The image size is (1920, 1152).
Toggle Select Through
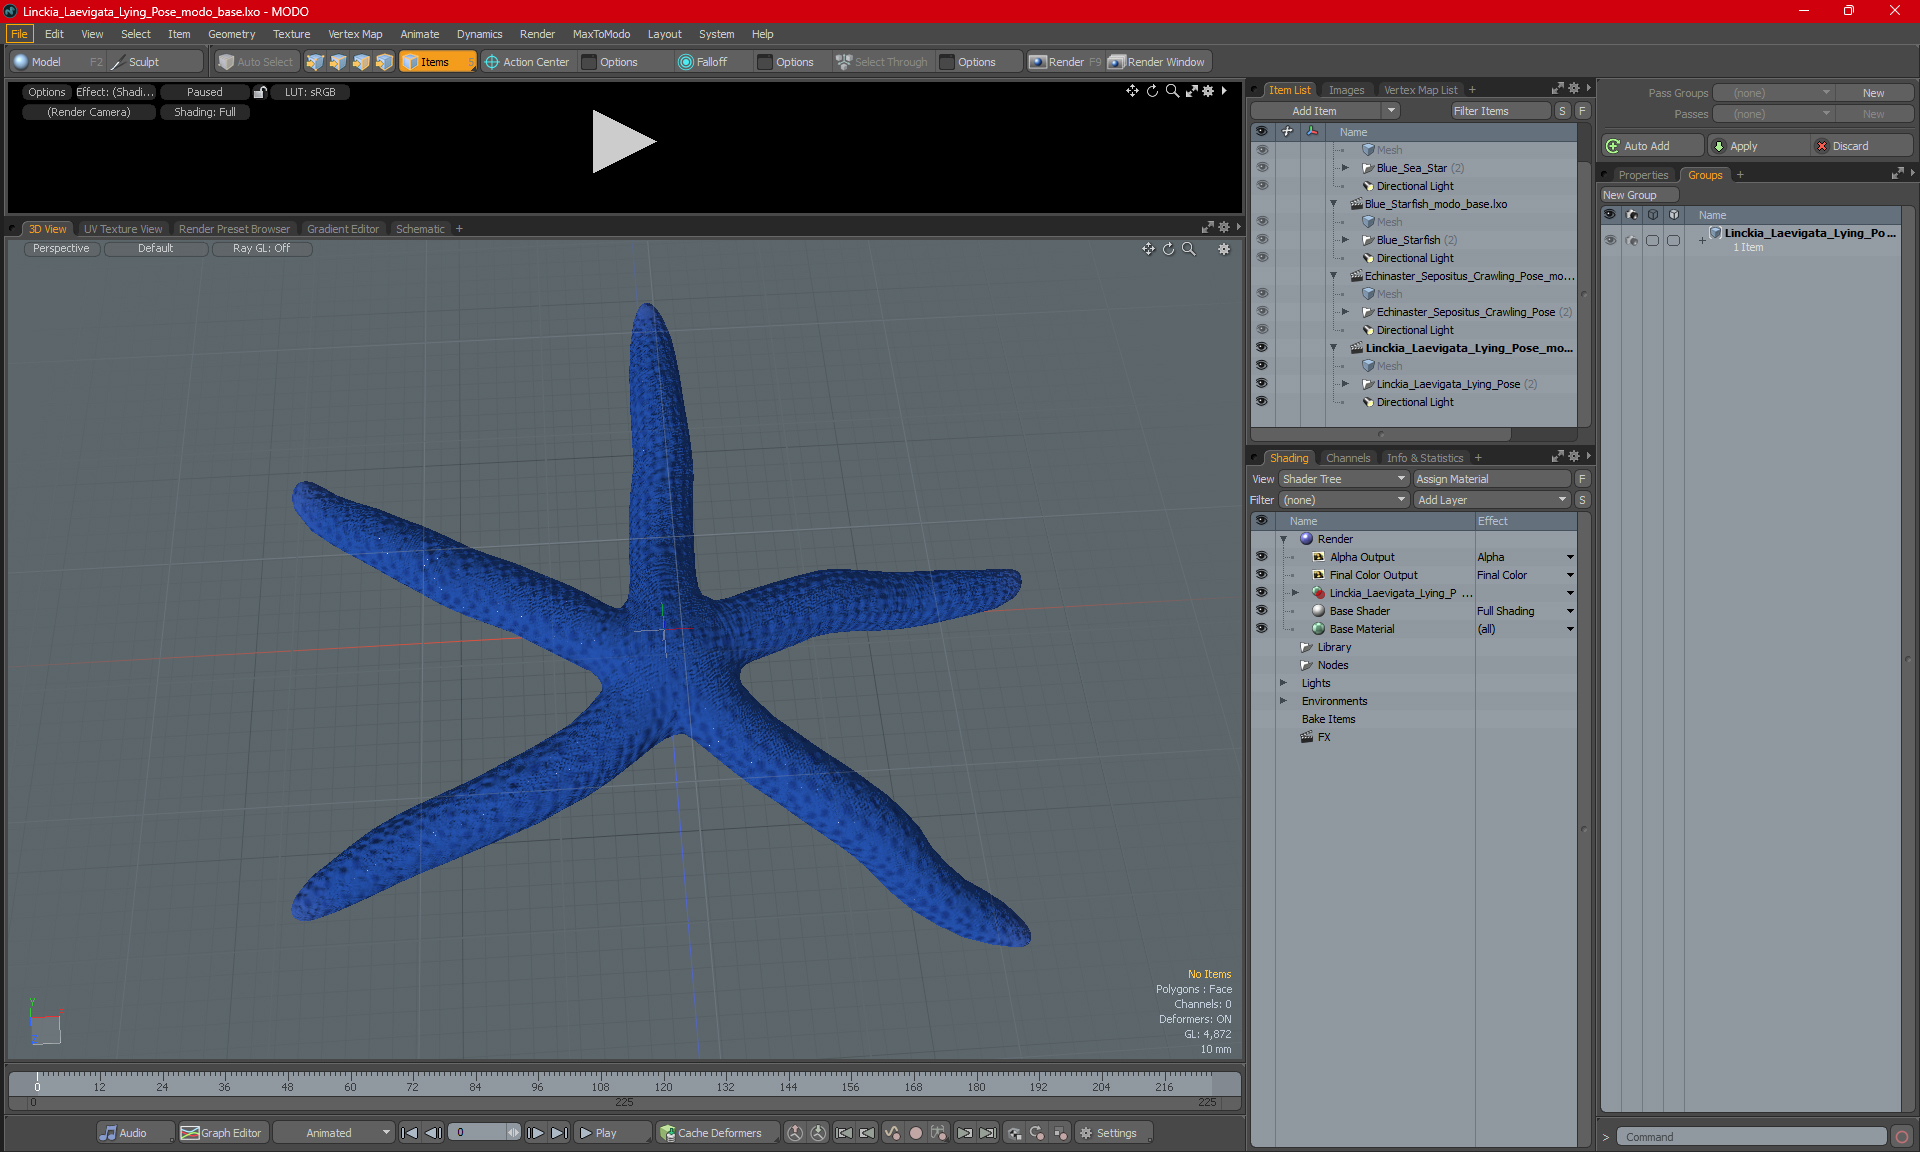tap(883, 62)
